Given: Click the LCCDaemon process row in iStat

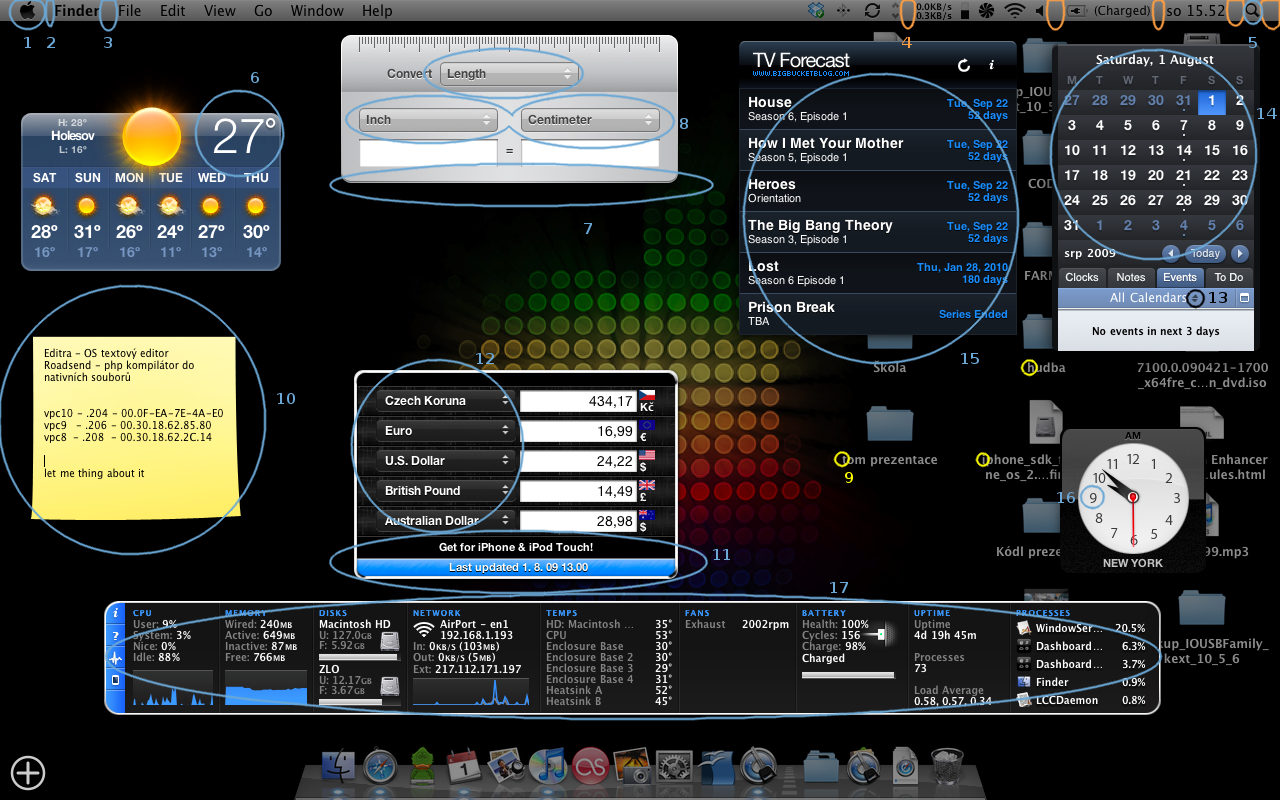Looking at the screenshot, I should coord(1081,700).
